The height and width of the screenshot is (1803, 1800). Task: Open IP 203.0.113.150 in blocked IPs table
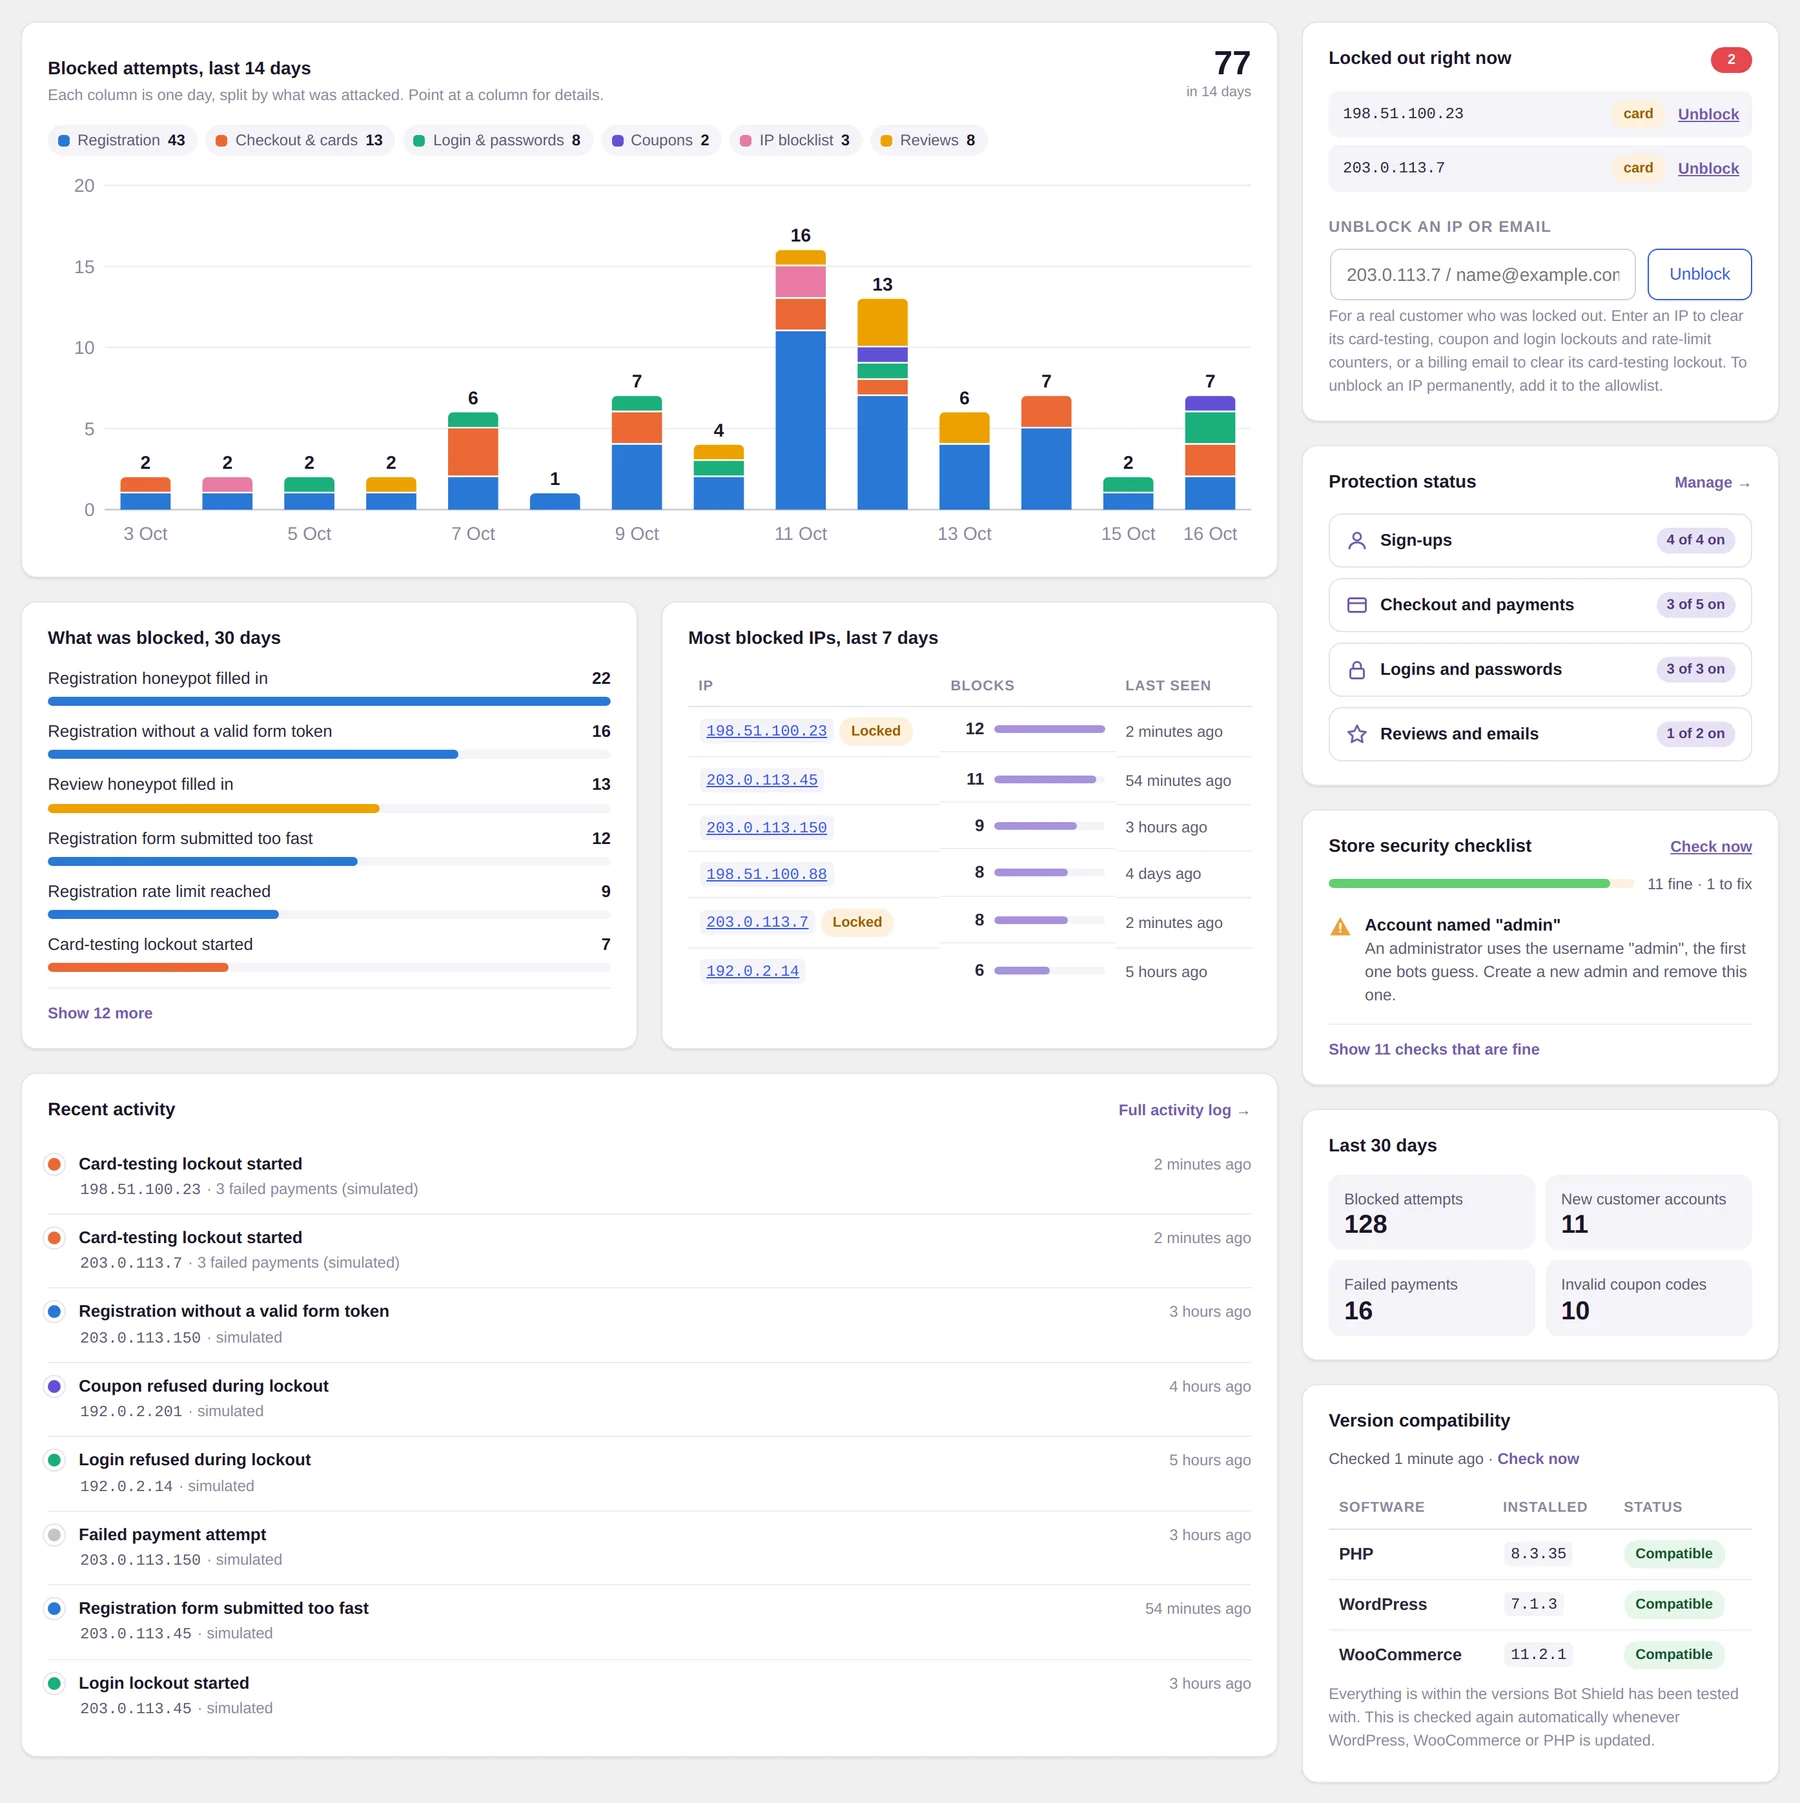(766, 828)
